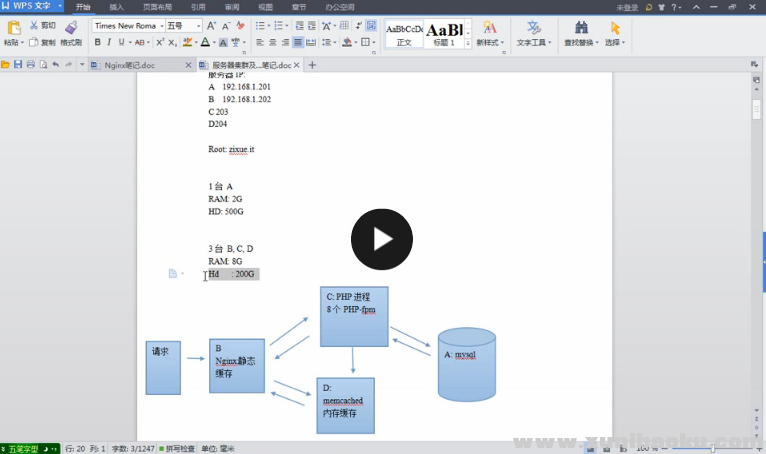Switch to the Nginx笔记.doc document tab
The width and height of the screenshot is (766, 454).
130,65
